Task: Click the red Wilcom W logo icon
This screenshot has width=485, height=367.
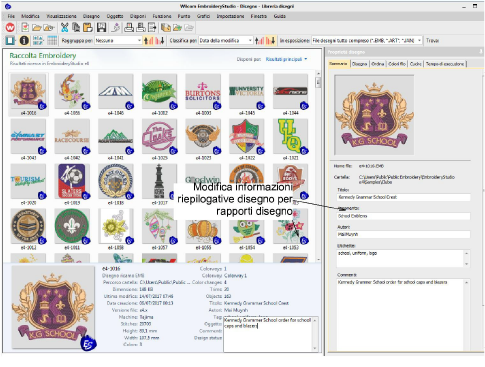Action: (10, 27)
